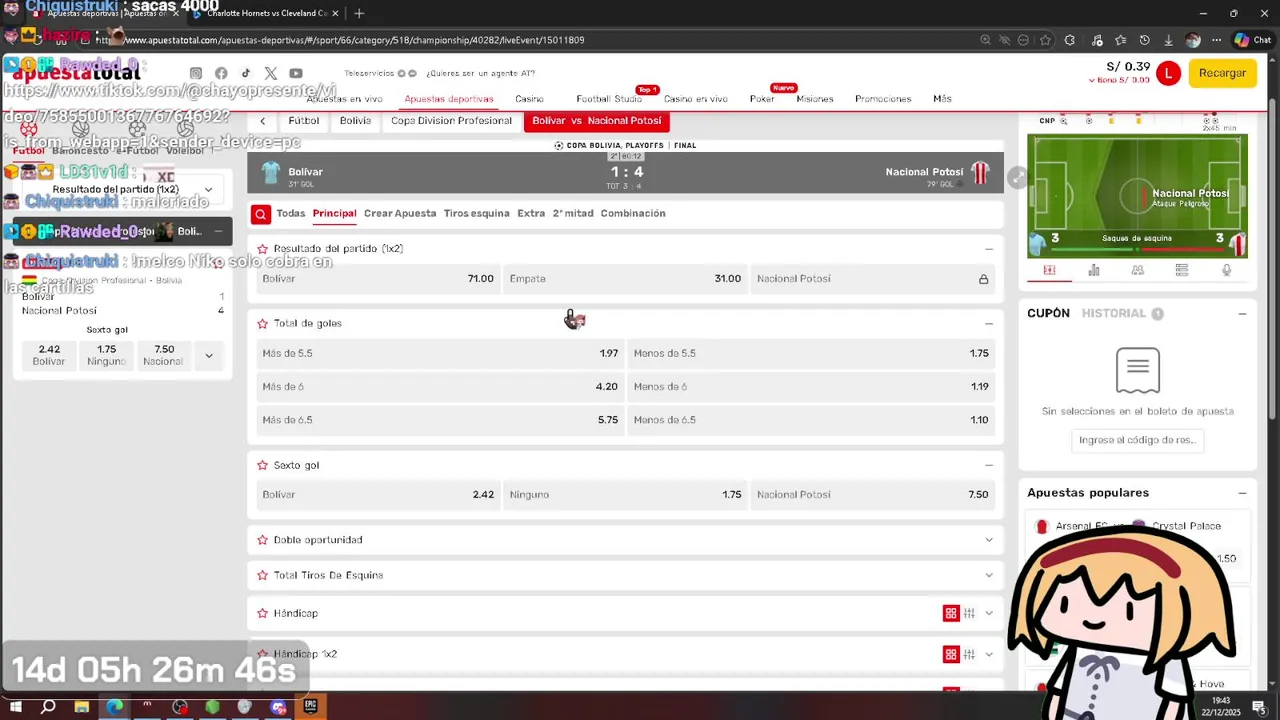The width and height of the screenshot is (1280, 720).
Task: Favorite the Sexto gol market star
Action: (x=263, y=466)
